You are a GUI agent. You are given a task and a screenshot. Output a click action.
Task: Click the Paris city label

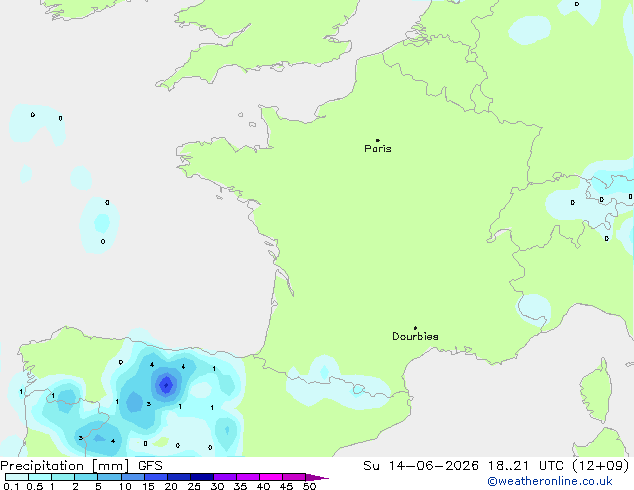[x=378, y=149]
